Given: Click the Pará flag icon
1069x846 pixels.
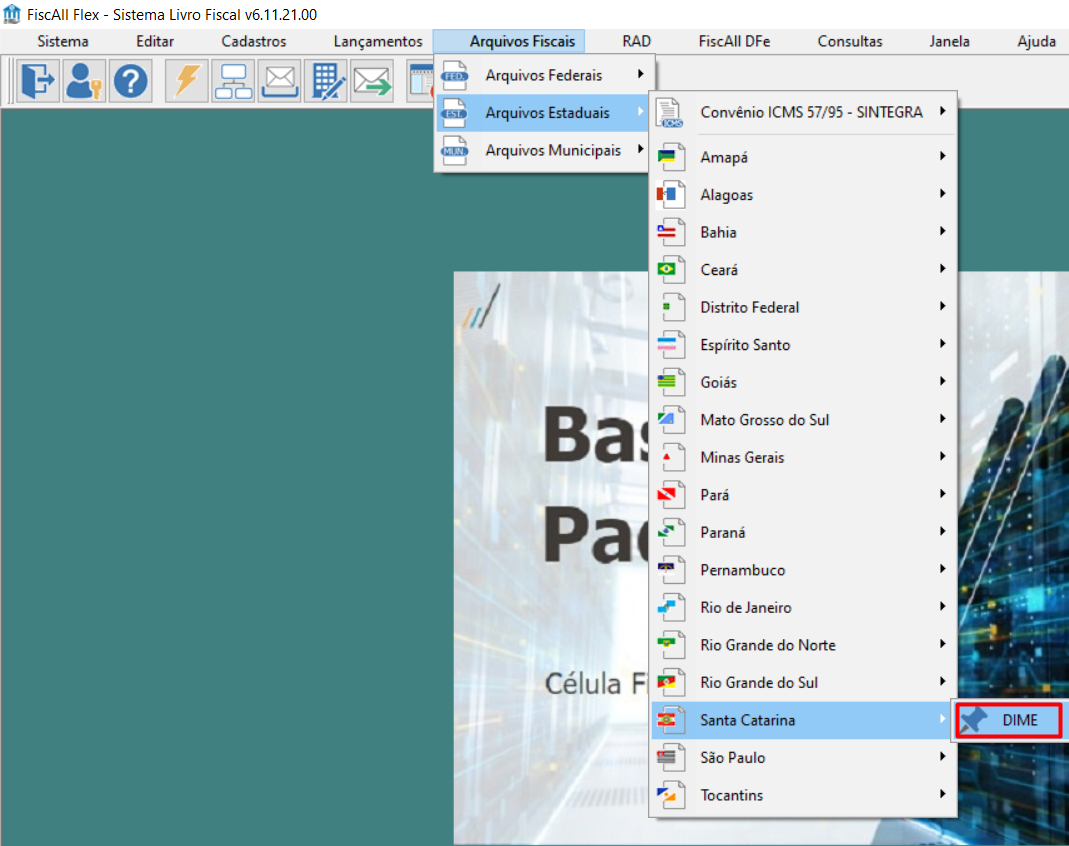Looking at the screenshot, I should (670, 494).
